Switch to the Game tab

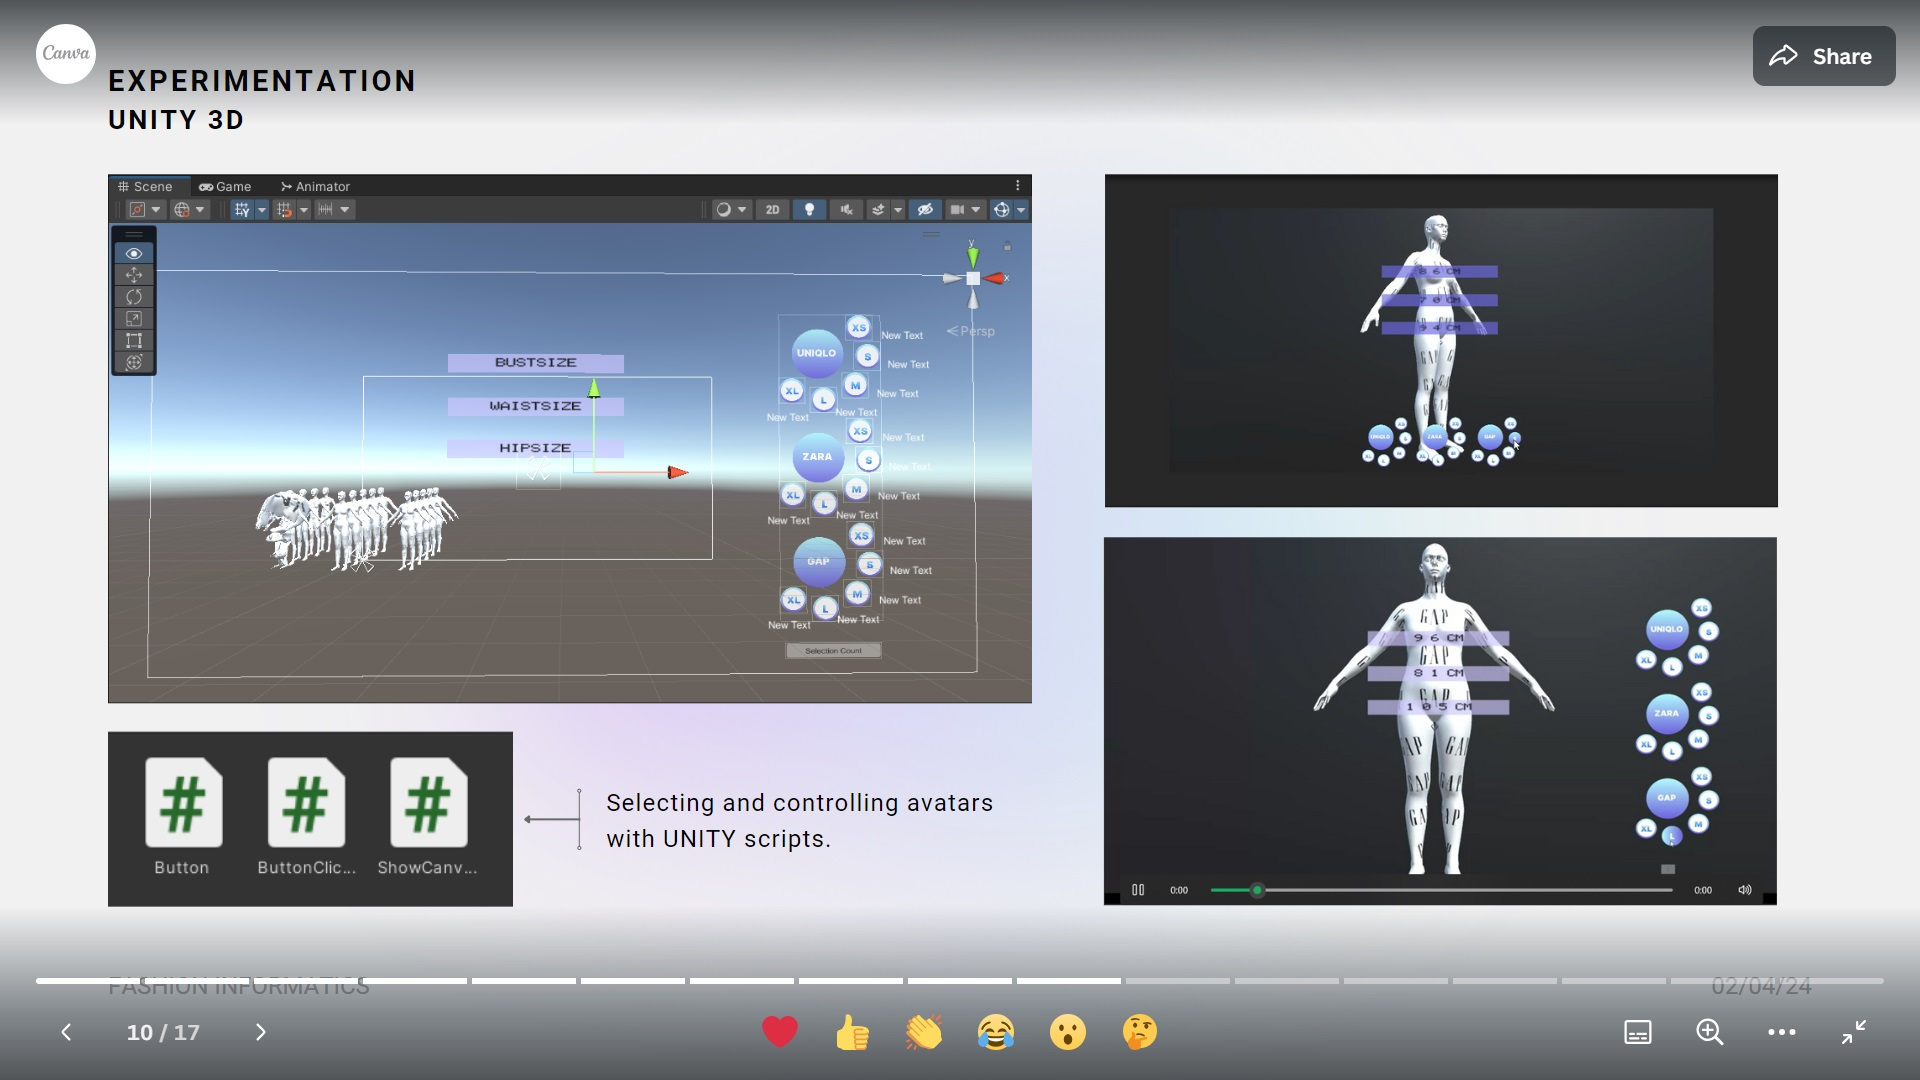point(227,186)
